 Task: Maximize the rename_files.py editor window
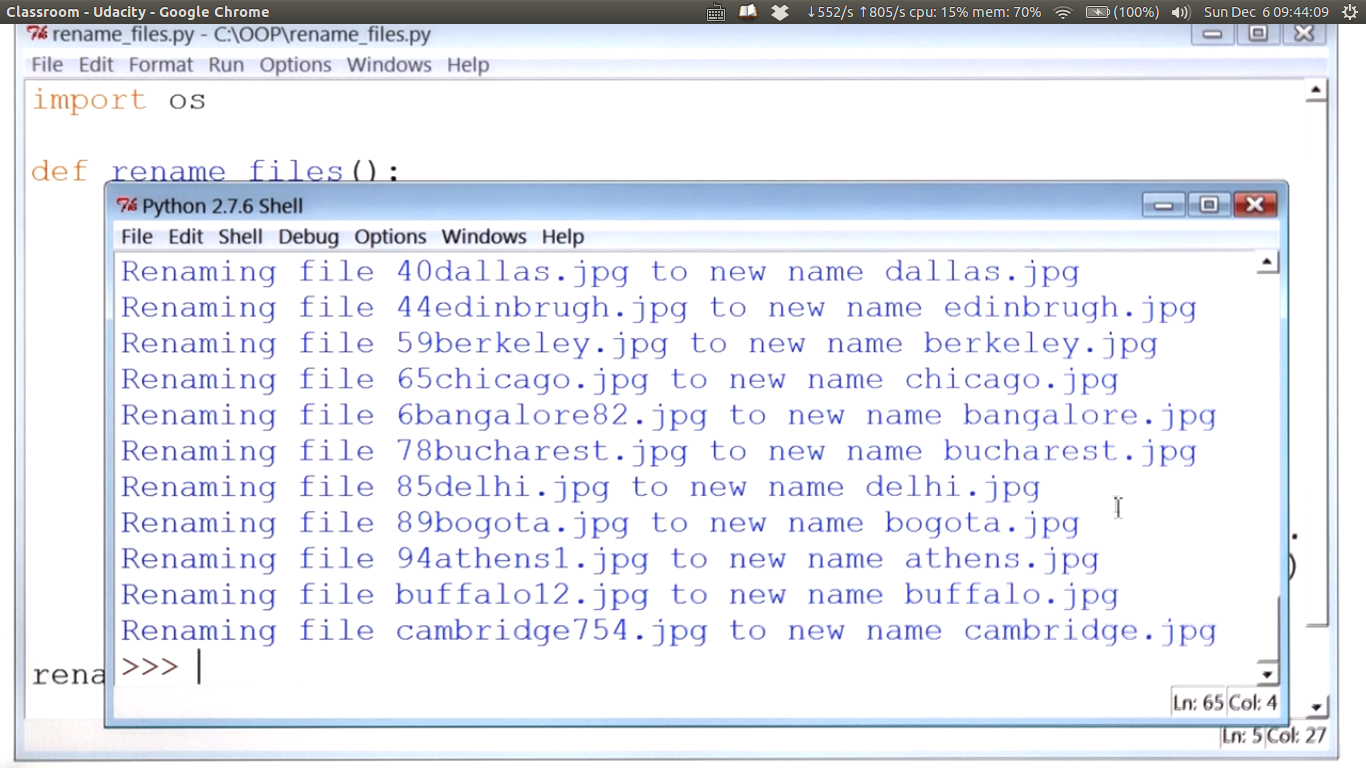[x=1259, y=34]
